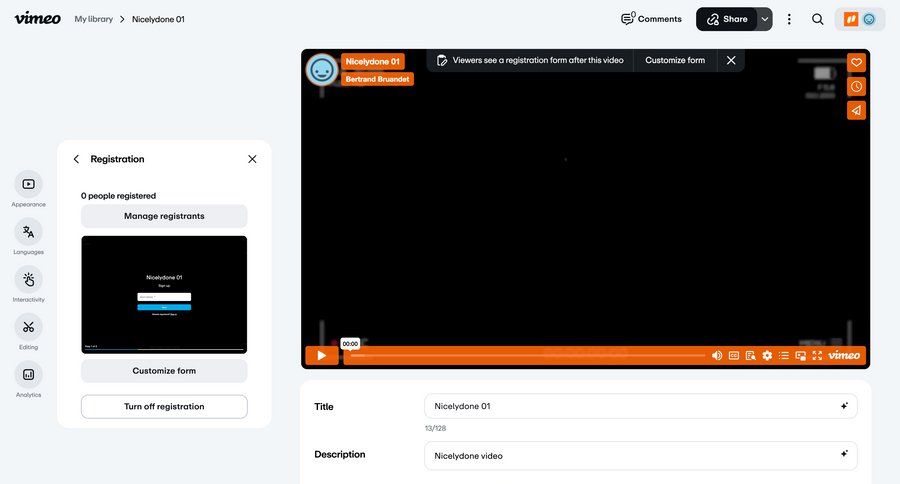Open the Comments panel

(x=651, y=19)
